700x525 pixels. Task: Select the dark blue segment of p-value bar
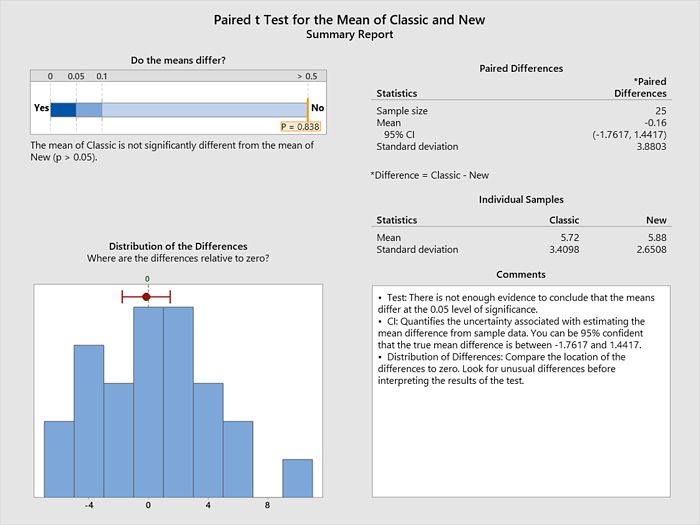tap(63, 109)
